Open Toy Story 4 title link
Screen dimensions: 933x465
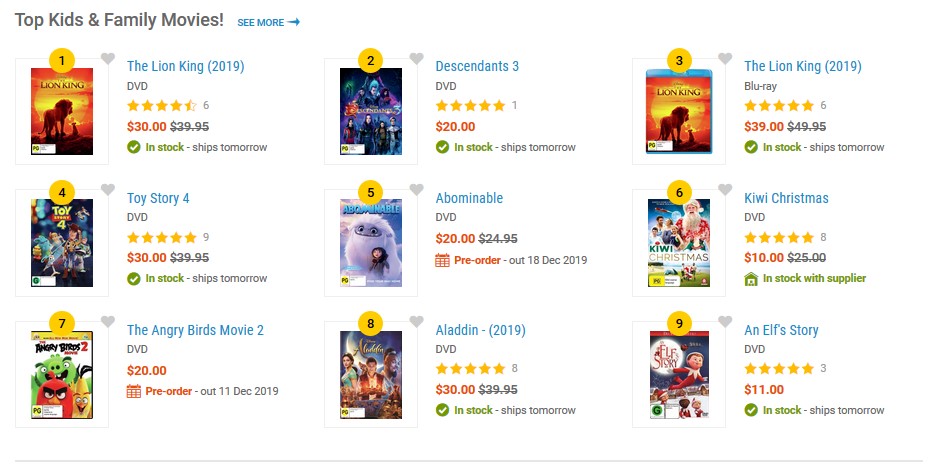click(x=158, y=198)
